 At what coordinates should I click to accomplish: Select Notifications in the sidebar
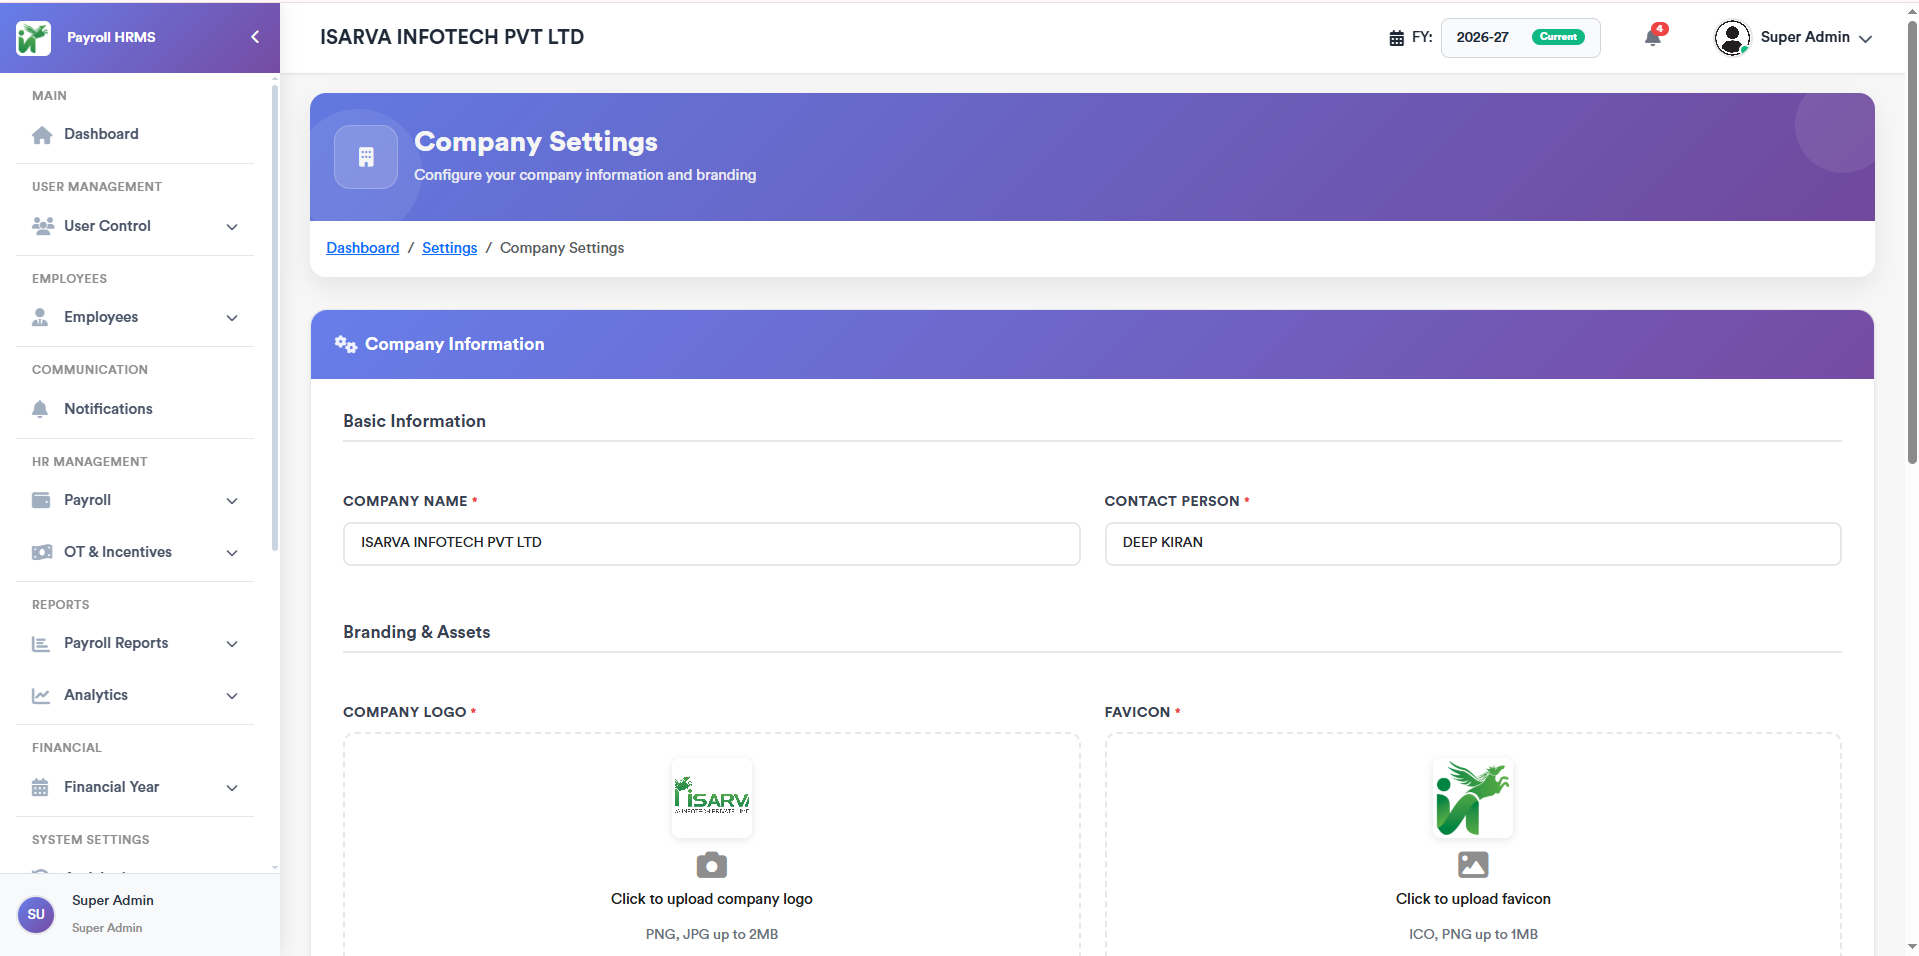135,409
